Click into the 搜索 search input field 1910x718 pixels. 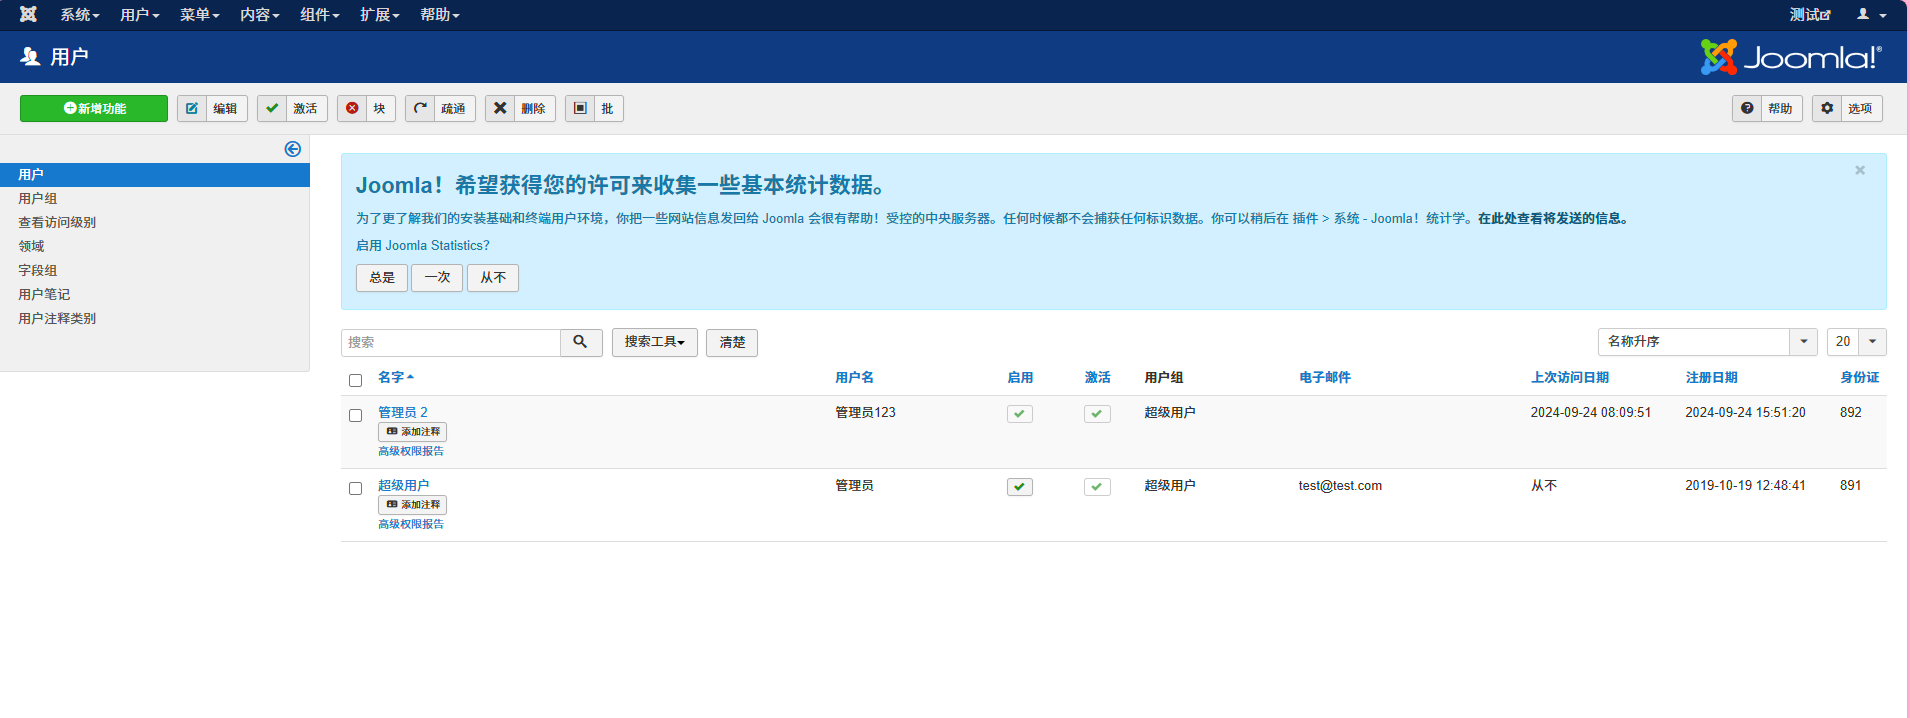(x=450, y=342)
